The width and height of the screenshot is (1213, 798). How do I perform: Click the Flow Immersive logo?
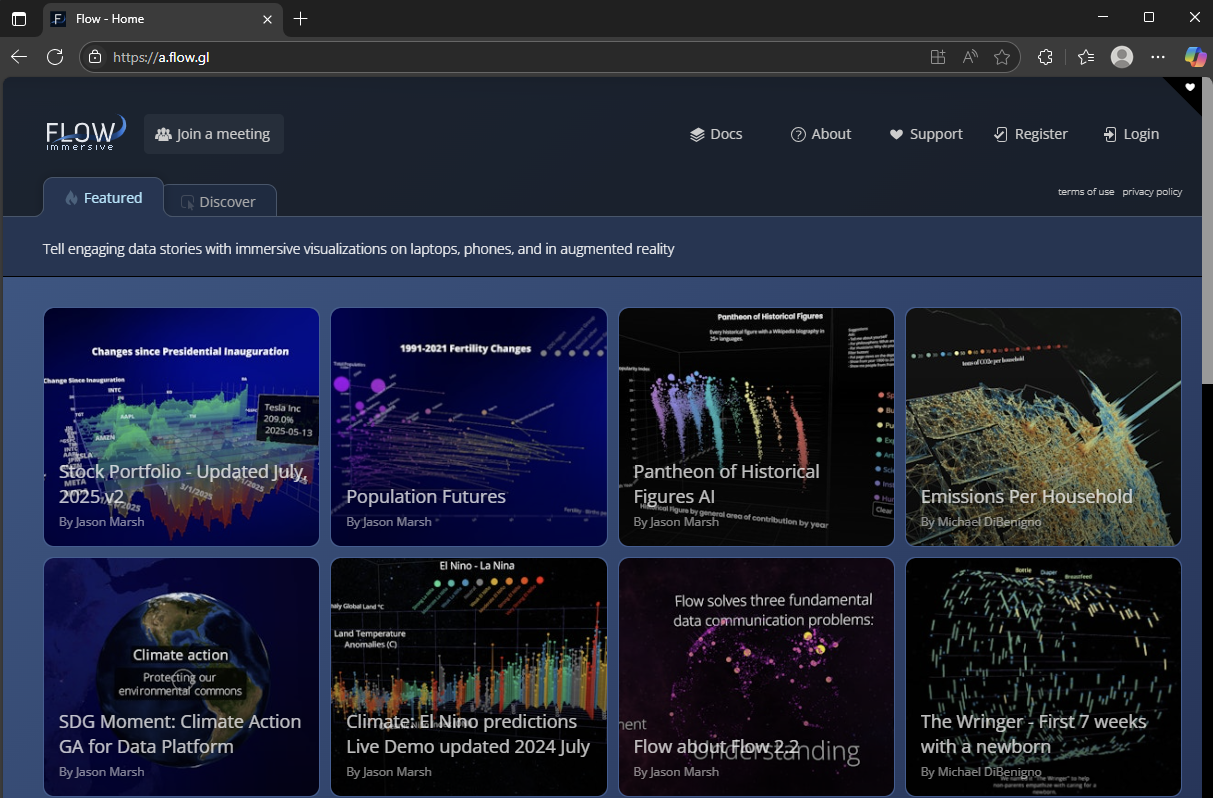click(86, 134)
